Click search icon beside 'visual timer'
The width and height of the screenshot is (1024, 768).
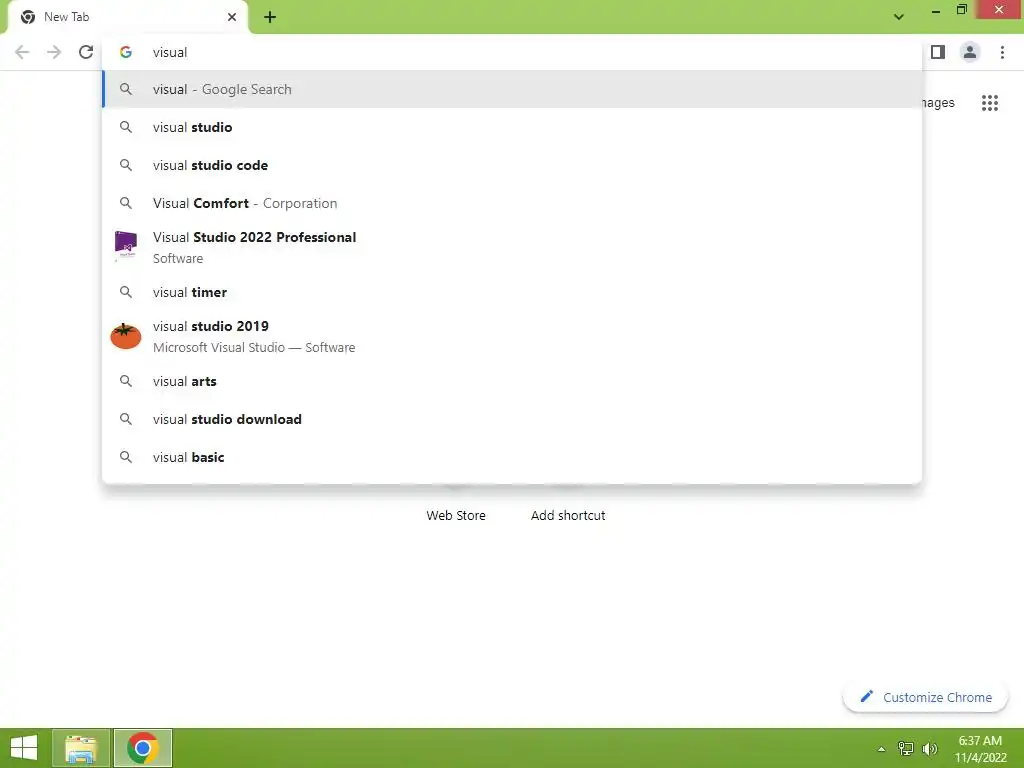(126, 292)
